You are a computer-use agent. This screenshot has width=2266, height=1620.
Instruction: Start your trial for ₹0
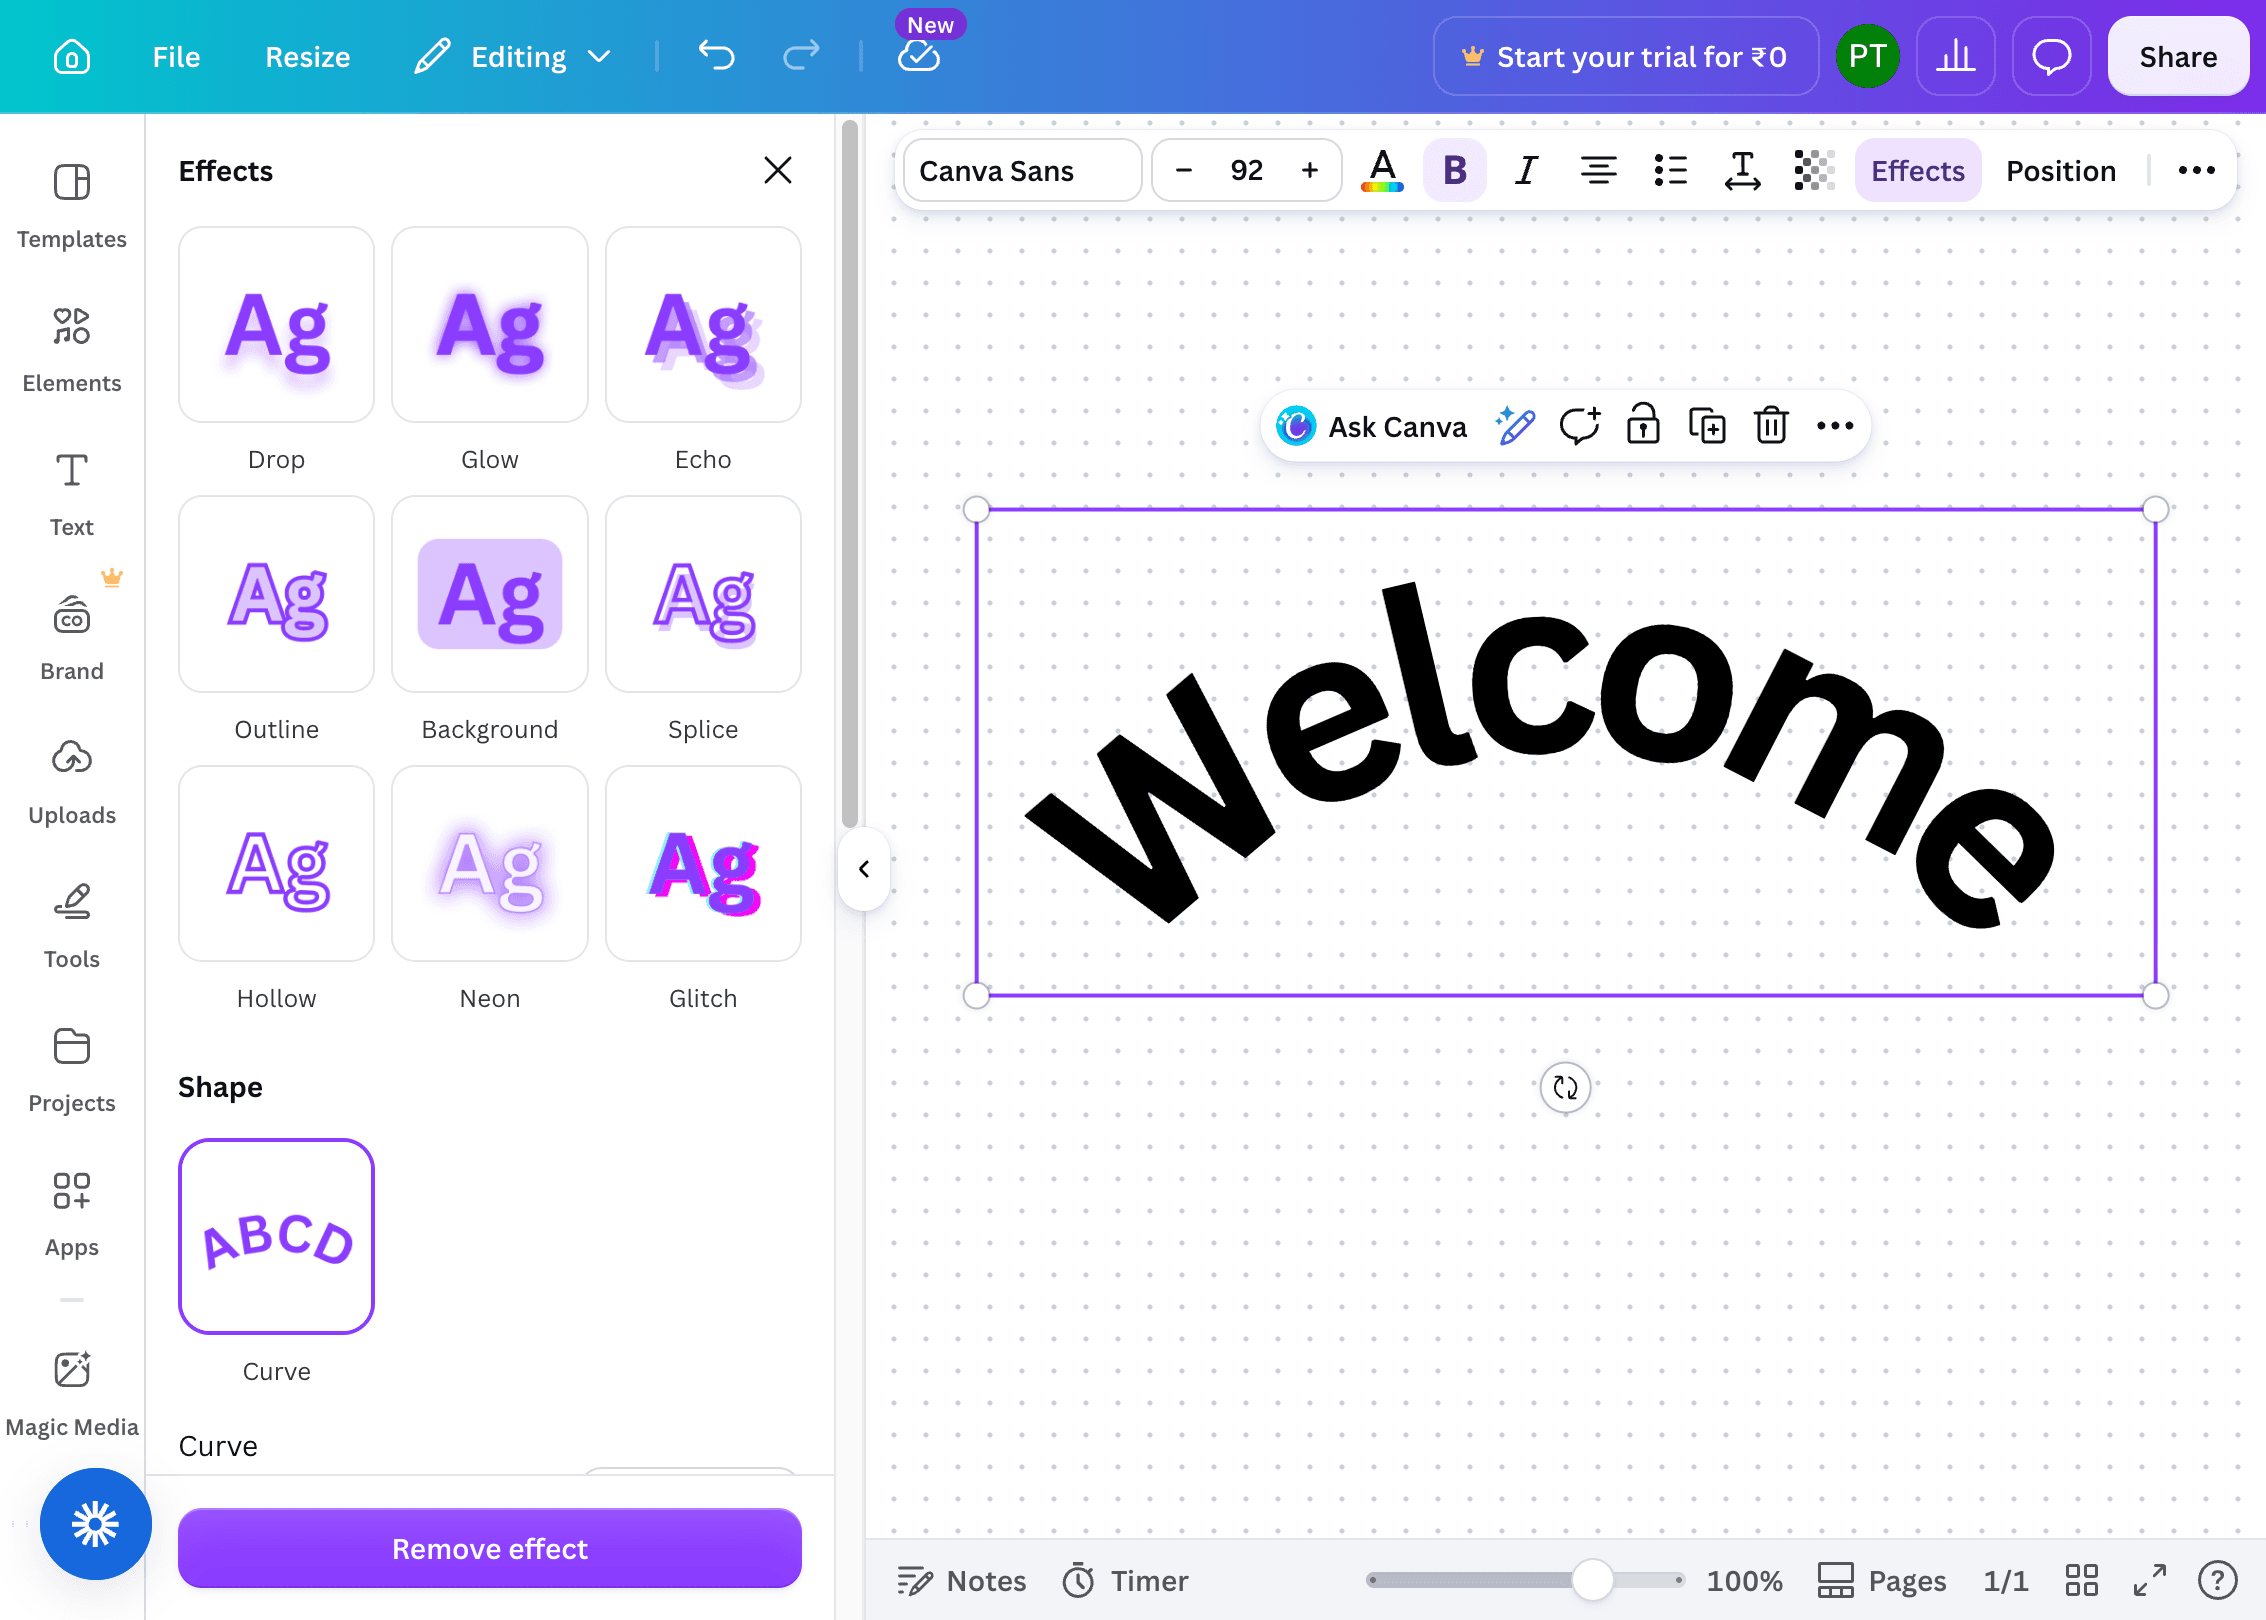tap(1625, 57)
